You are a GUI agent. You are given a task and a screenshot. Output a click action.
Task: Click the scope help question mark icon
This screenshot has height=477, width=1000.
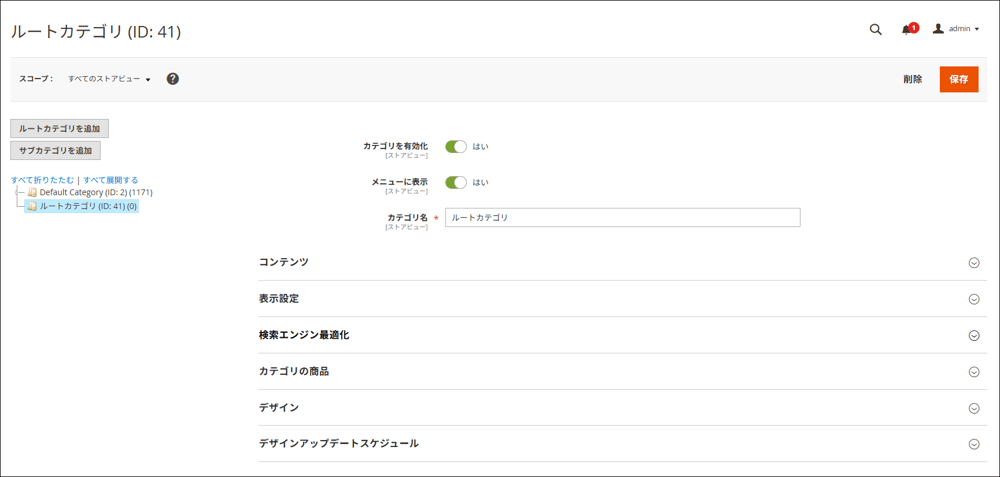point(172,79)
